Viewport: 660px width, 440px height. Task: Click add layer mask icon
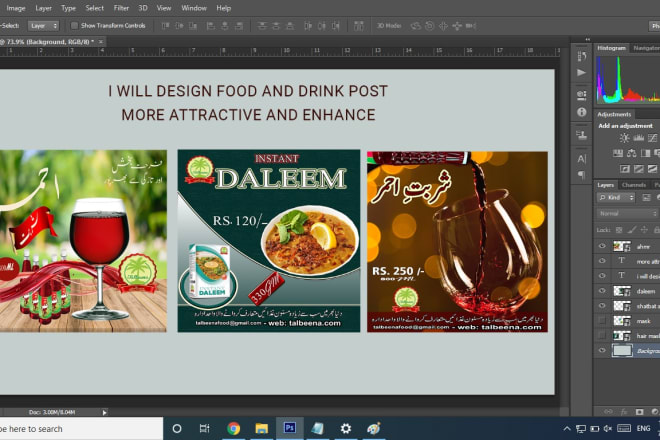coord(639,412)
